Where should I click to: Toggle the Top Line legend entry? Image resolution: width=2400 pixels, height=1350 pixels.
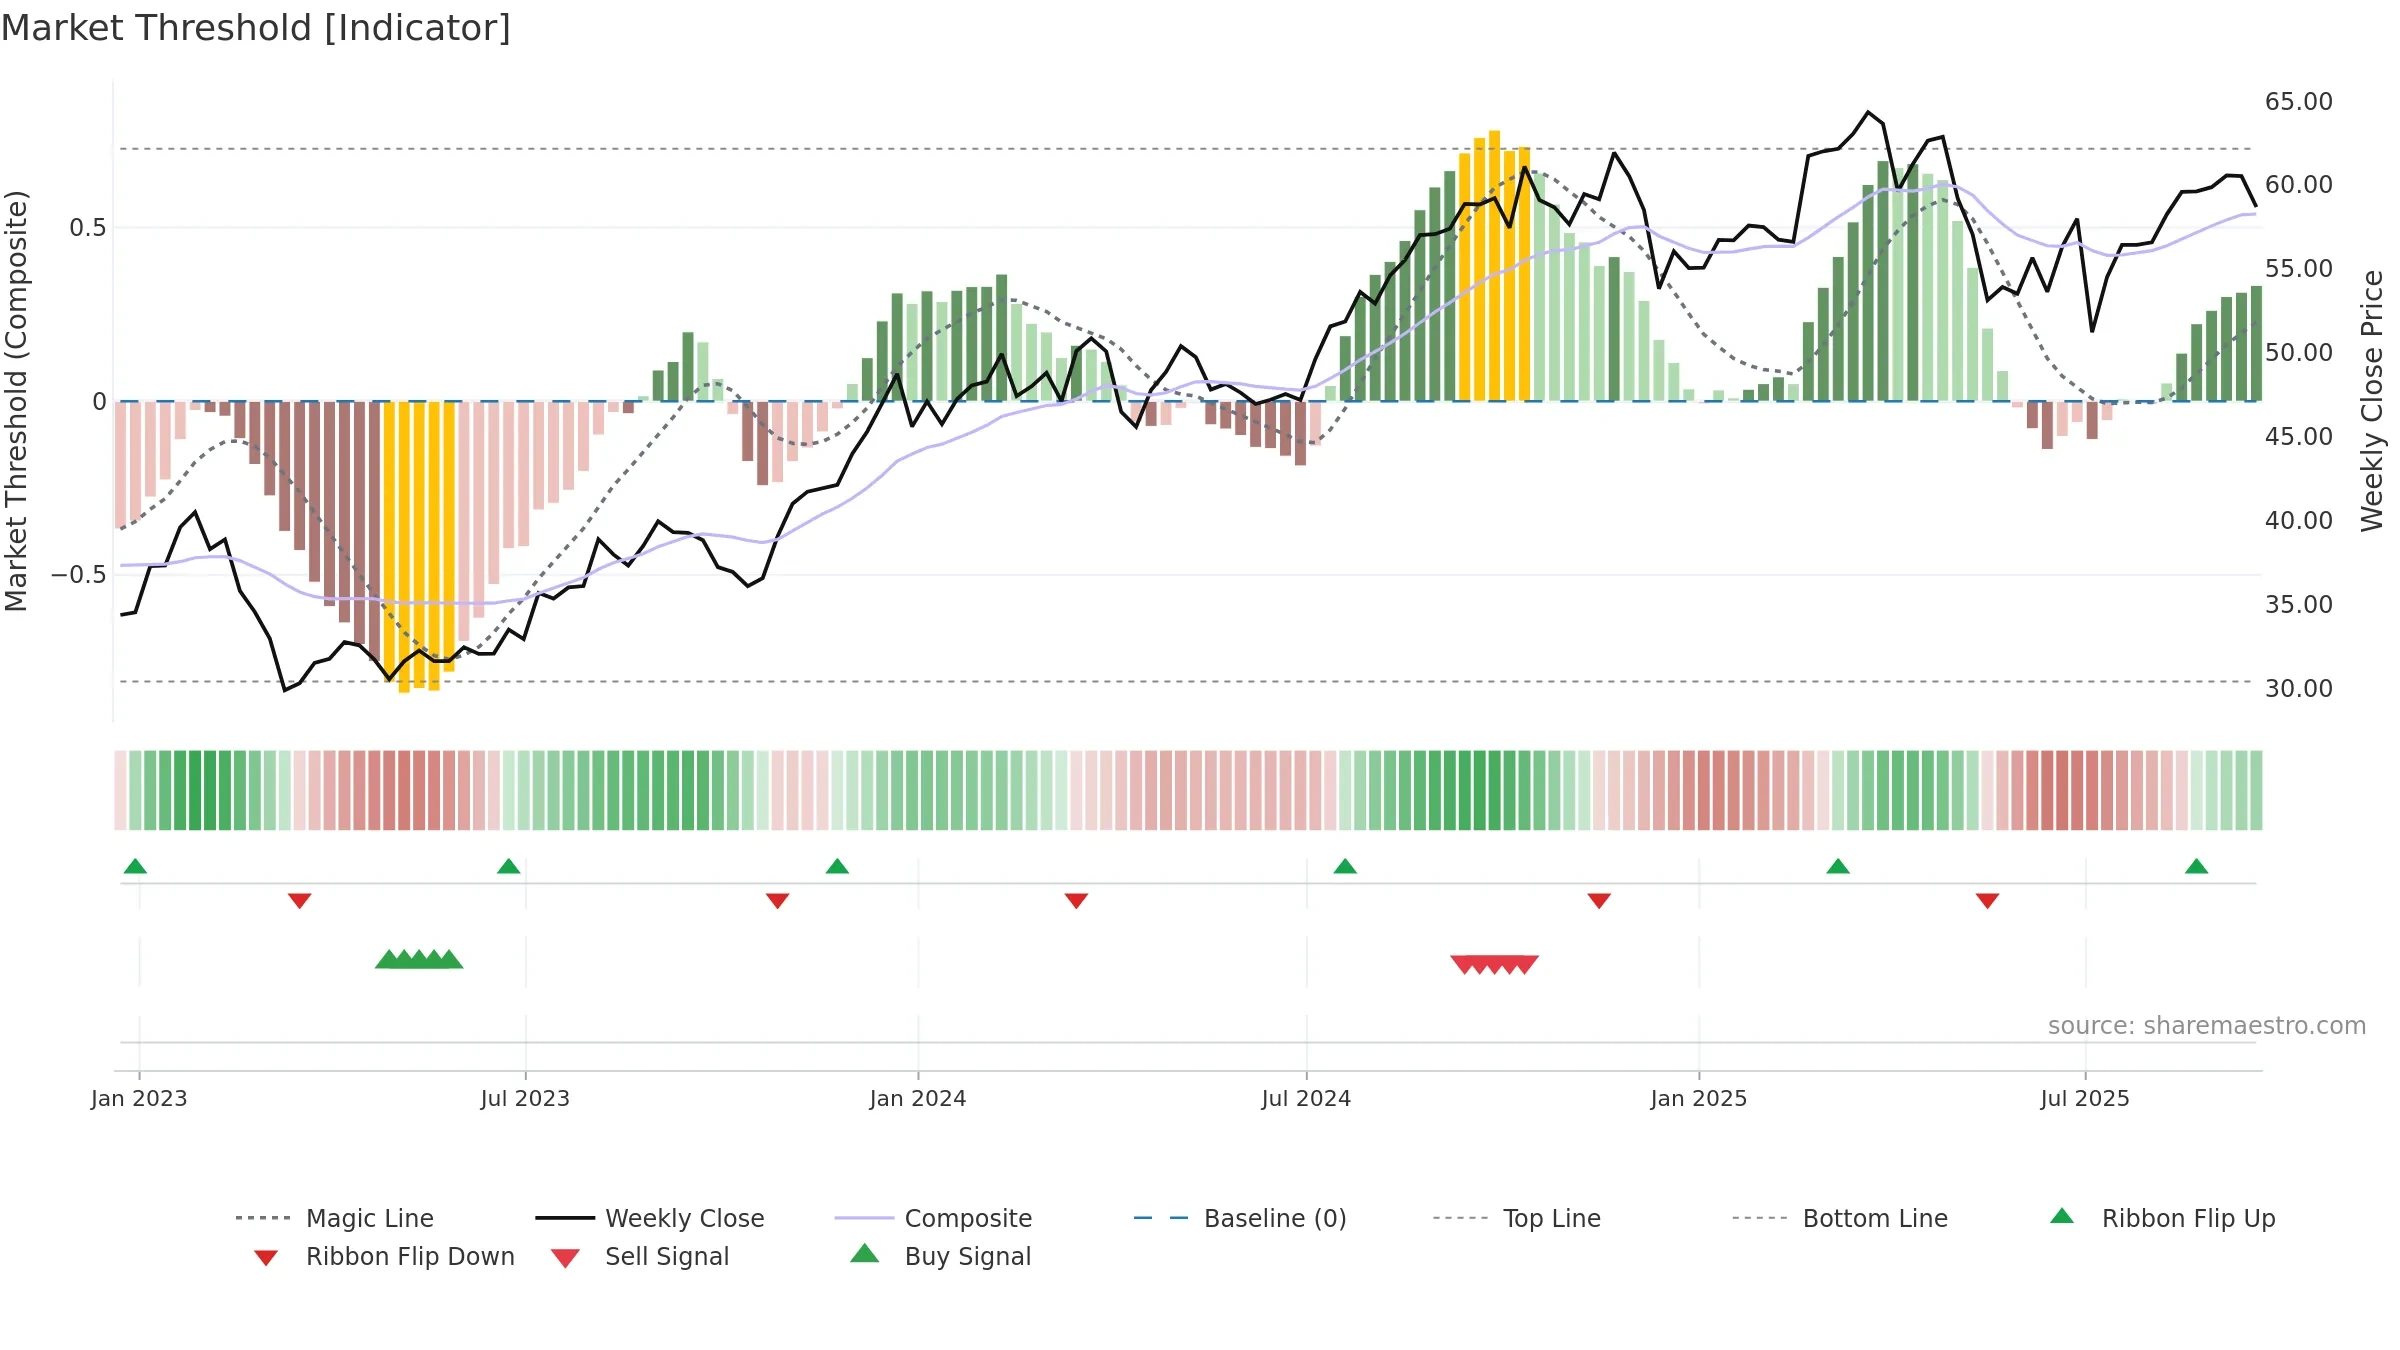[1517, 1218]
